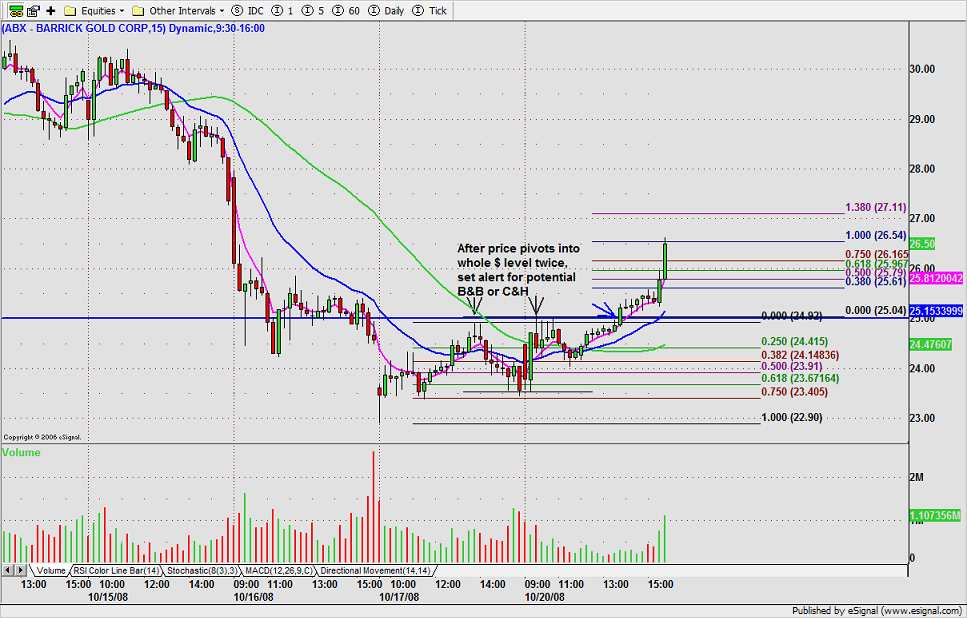Viewport: 967px width, 618px height.
Task: Click the 1.000 (22.90) Fibonacci label
Action: pos(792,418)
